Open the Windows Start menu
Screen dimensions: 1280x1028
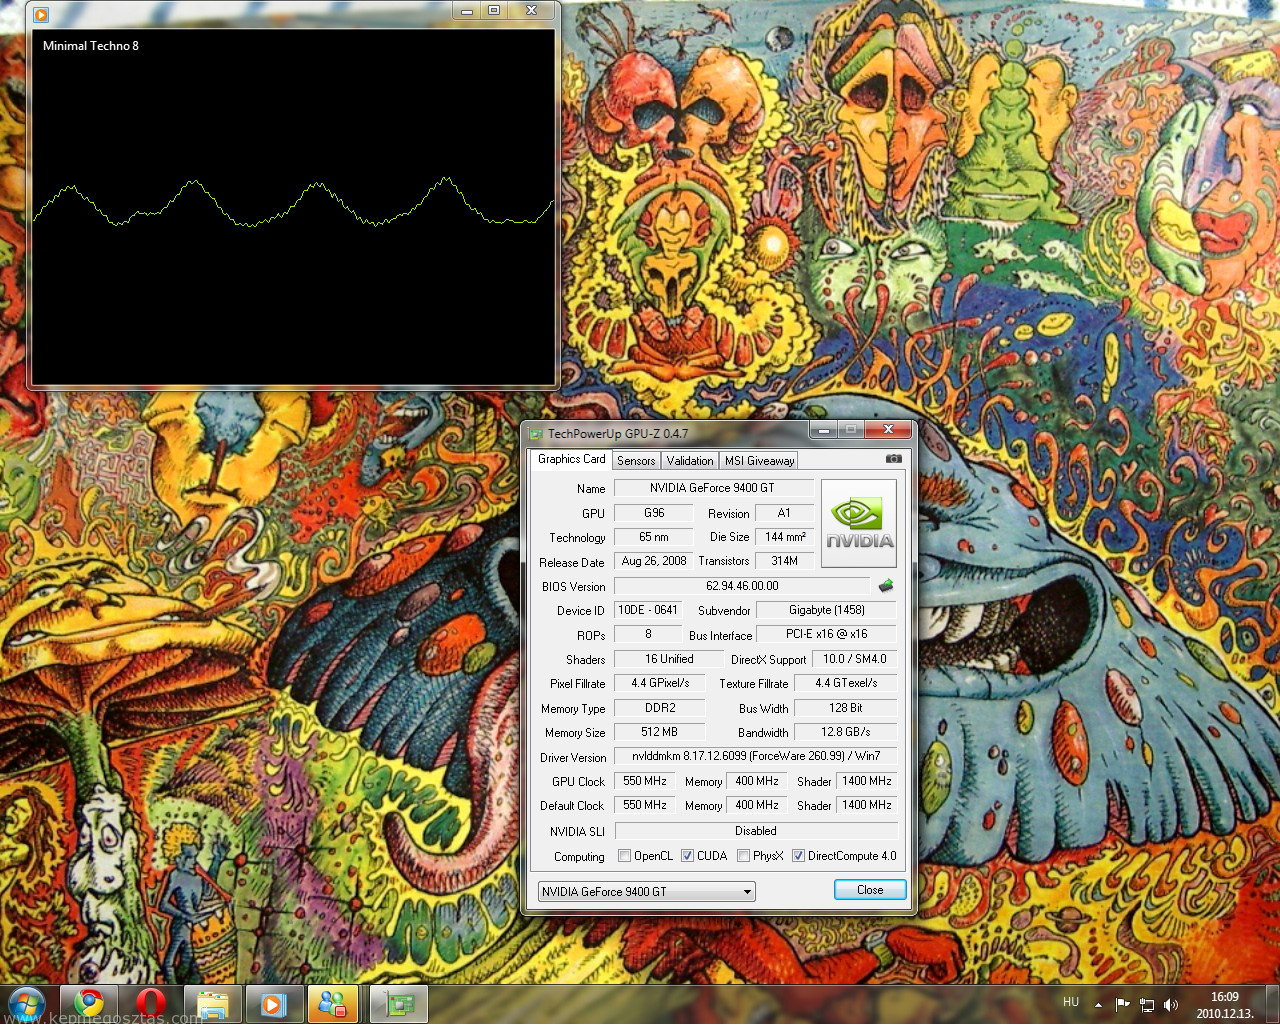tap(26, 1004)
